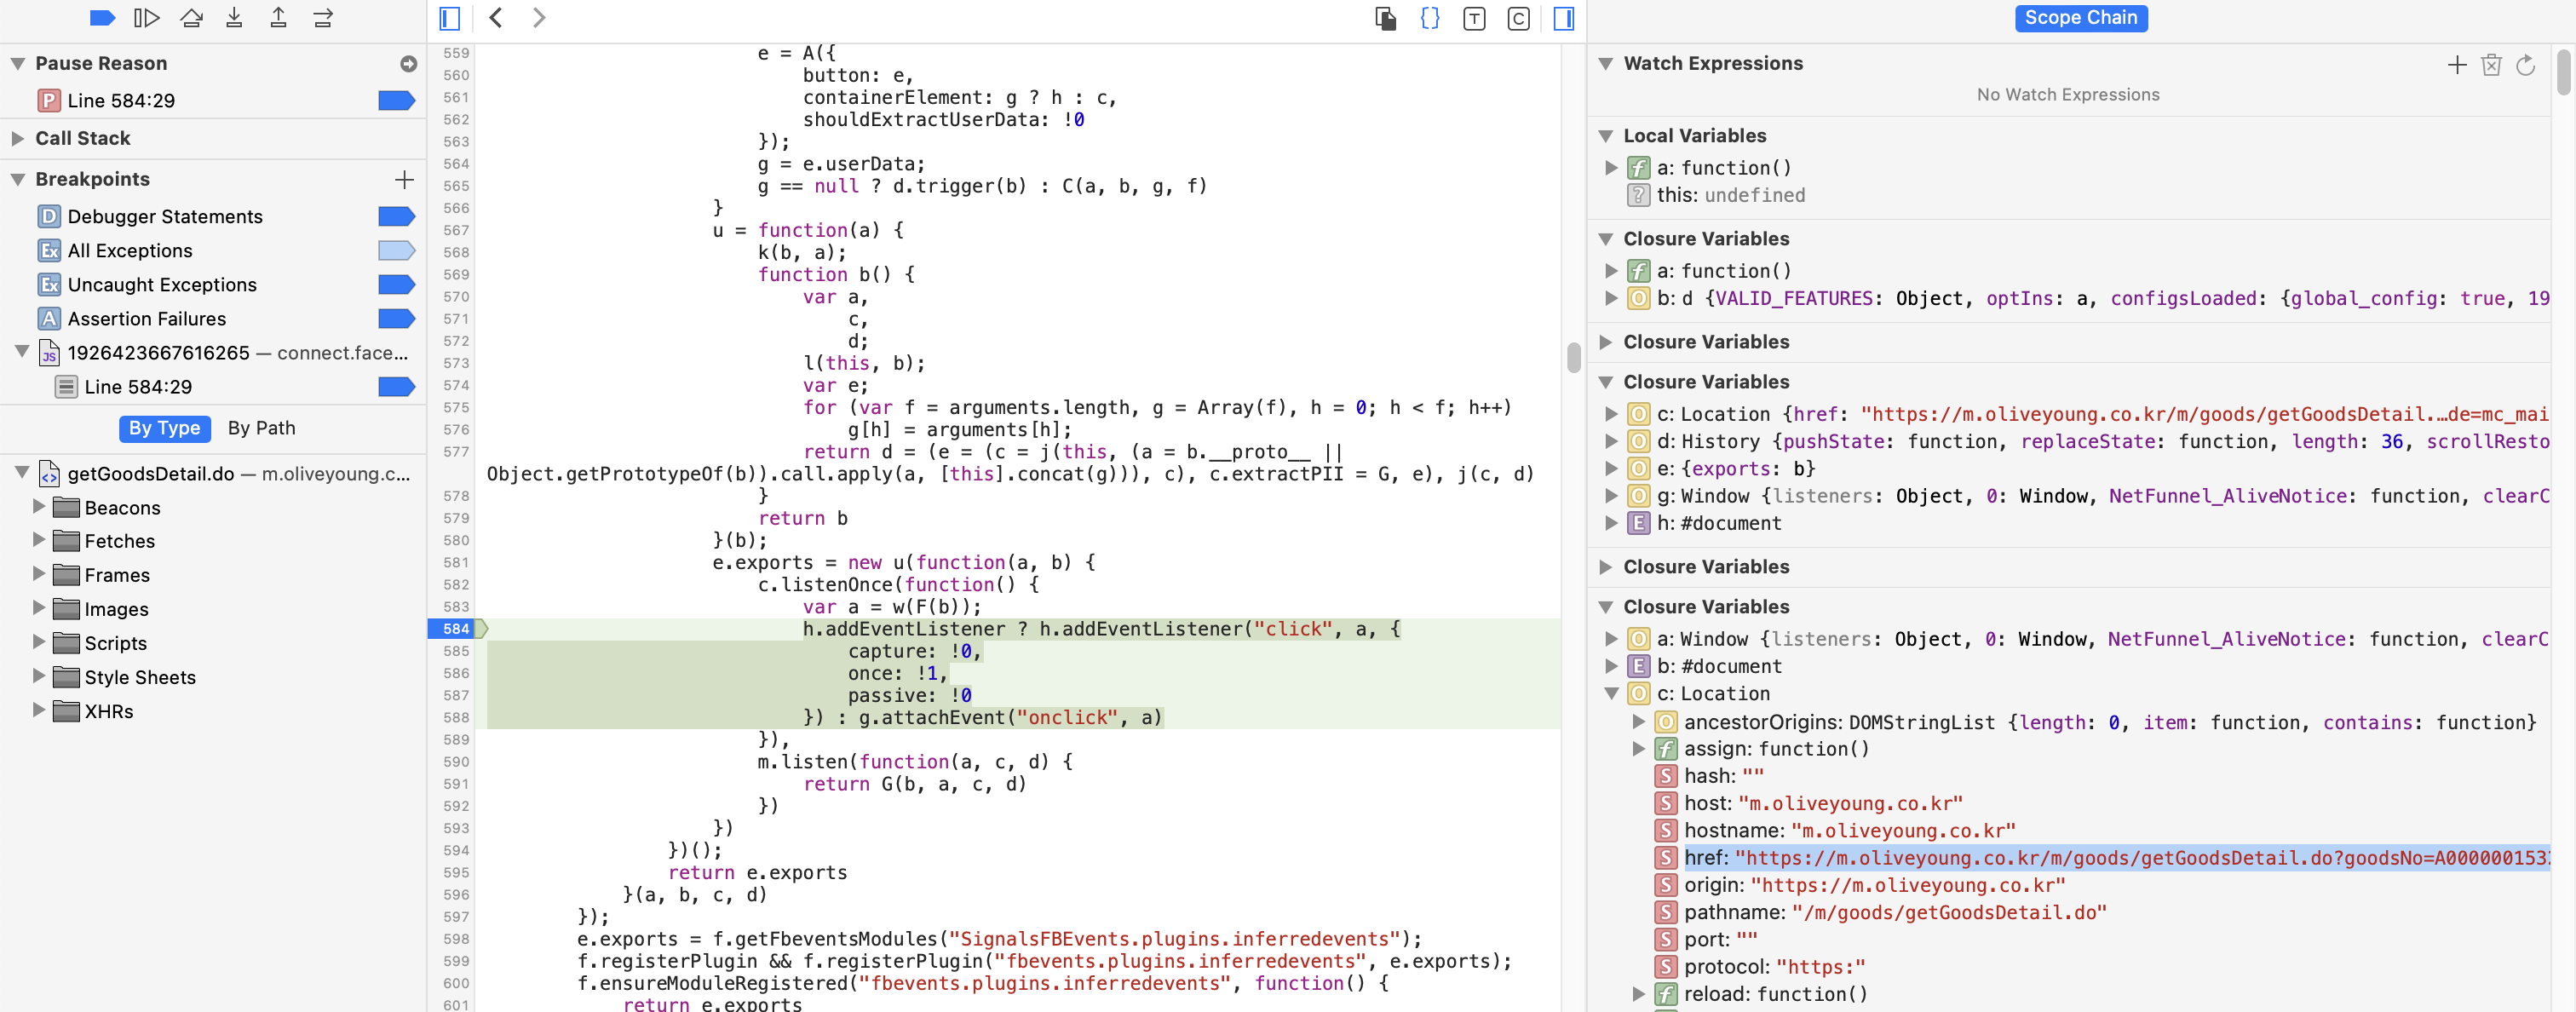2576x1012 pixels.
Task: Click the add watch expression plus icon
Action: 2456,65
